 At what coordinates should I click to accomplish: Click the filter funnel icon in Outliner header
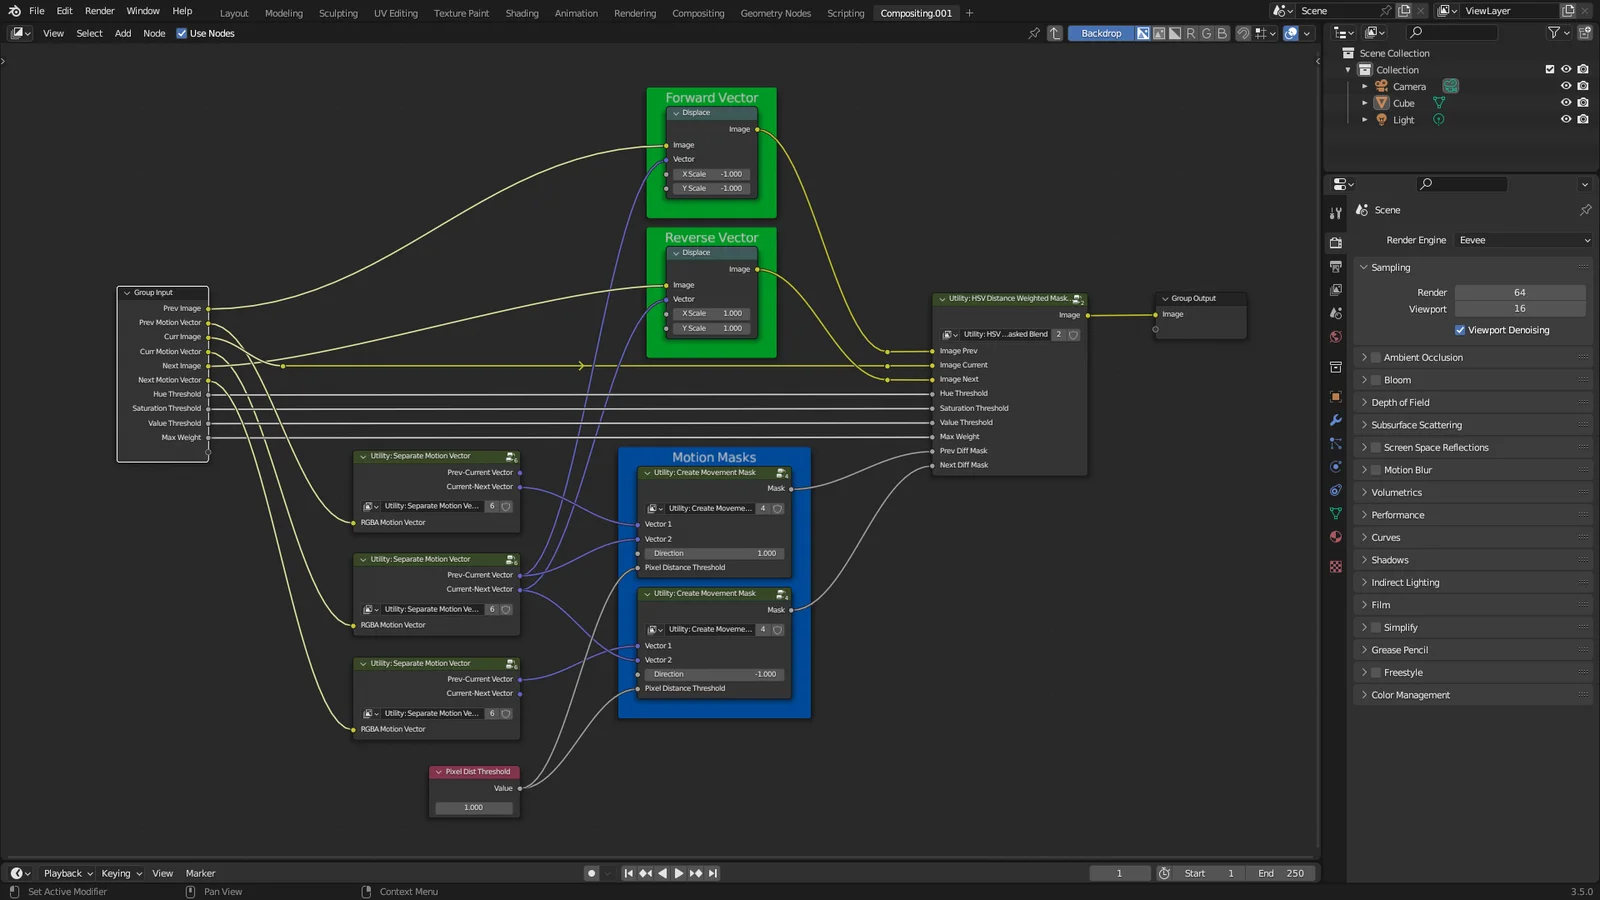coord(1553,32)
